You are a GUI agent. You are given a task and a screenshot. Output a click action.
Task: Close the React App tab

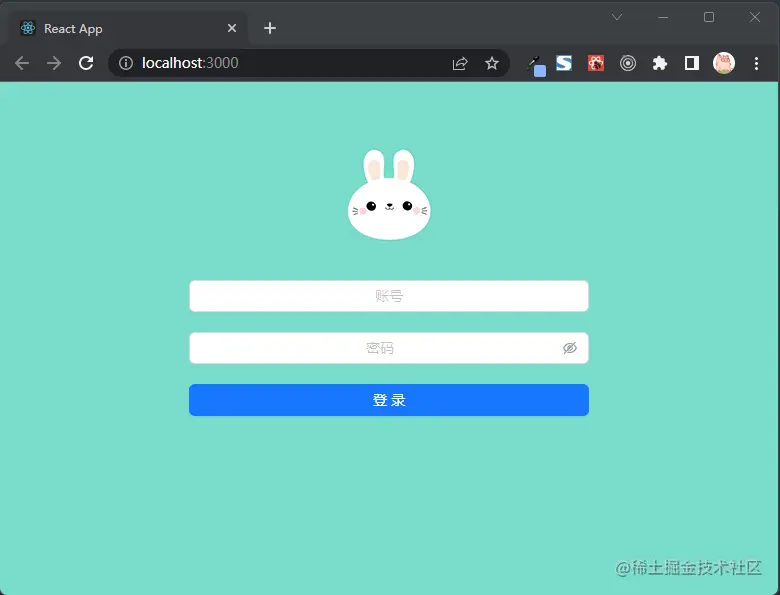click(232, 28)
